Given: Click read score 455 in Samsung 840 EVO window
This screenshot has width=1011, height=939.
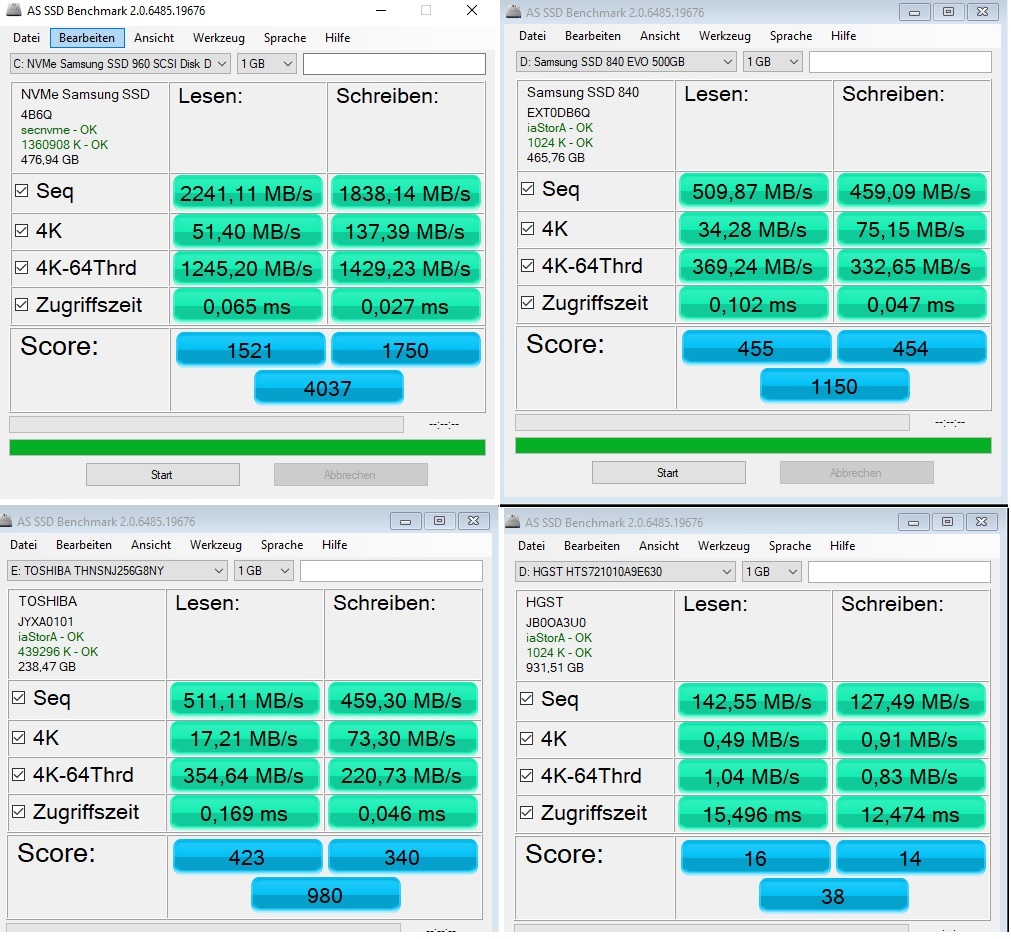Looking at the screenshot, I should (756, 348).
